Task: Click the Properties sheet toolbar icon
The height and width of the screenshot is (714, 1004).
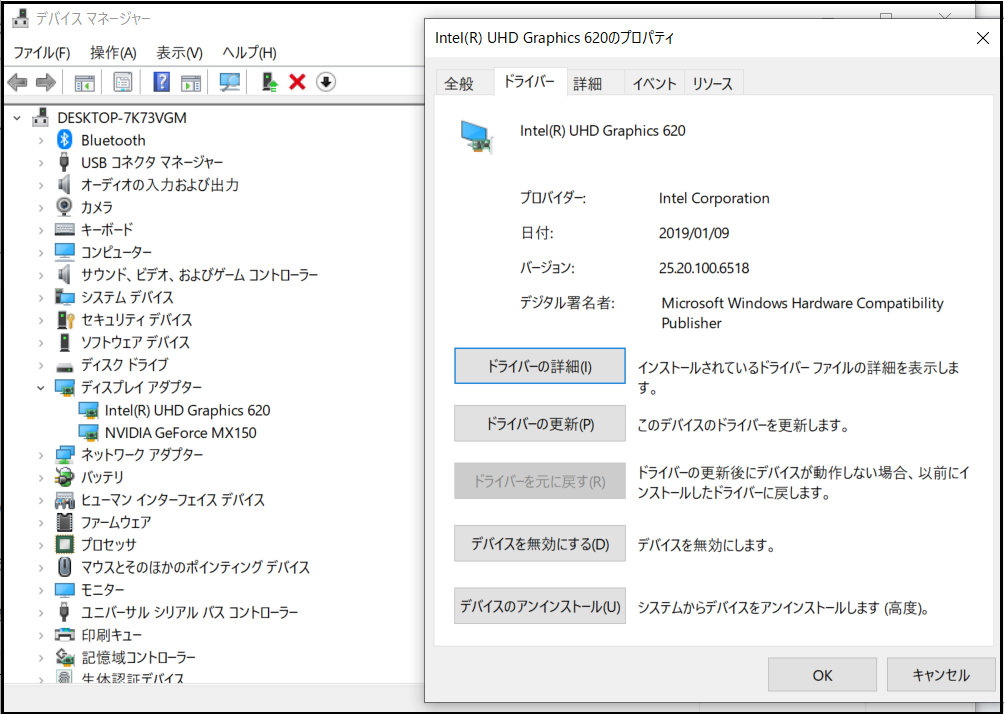Action: [x=122, y=82]
